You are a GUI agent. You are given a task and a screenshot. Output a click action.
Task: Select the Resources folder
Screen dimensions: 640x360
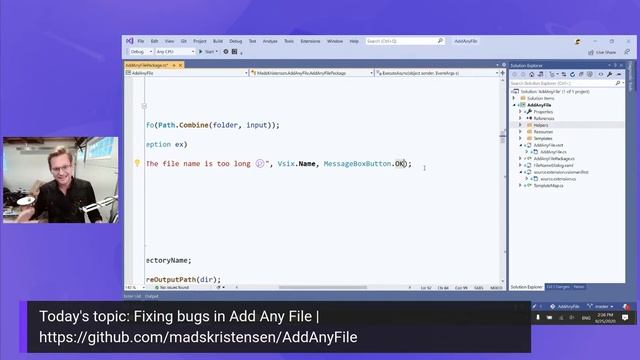[542, 132]
